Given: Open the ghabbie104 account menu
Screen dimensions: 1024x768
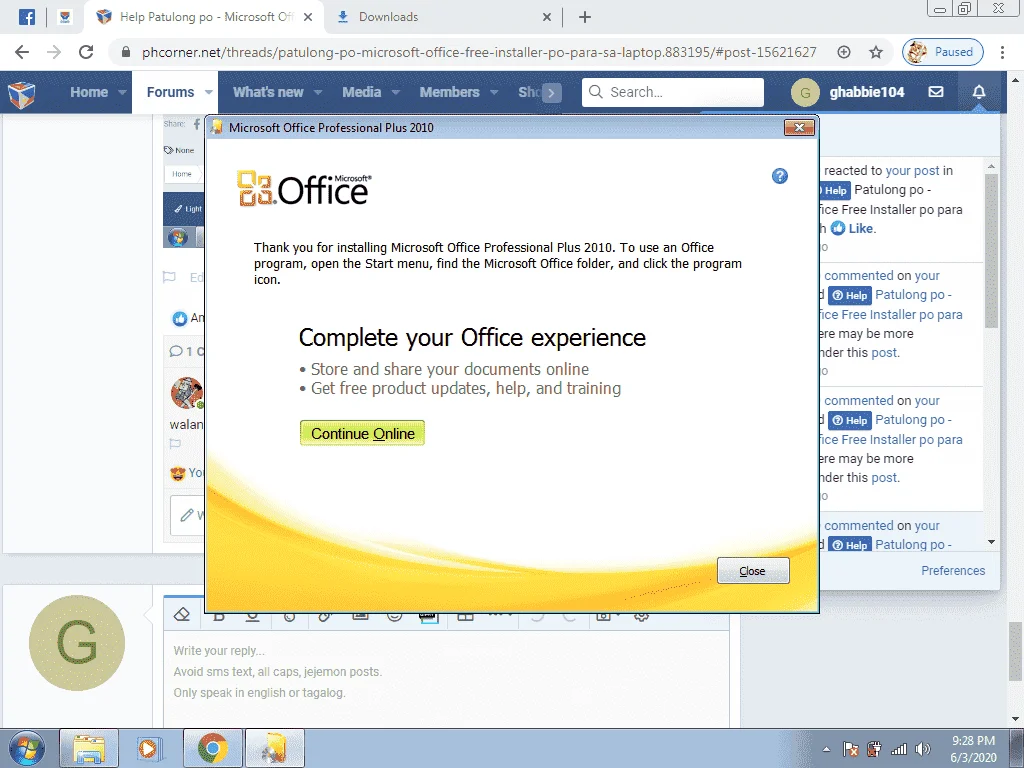Looking at the screenshot, I should pyautogui.click(x=867, y=92).
